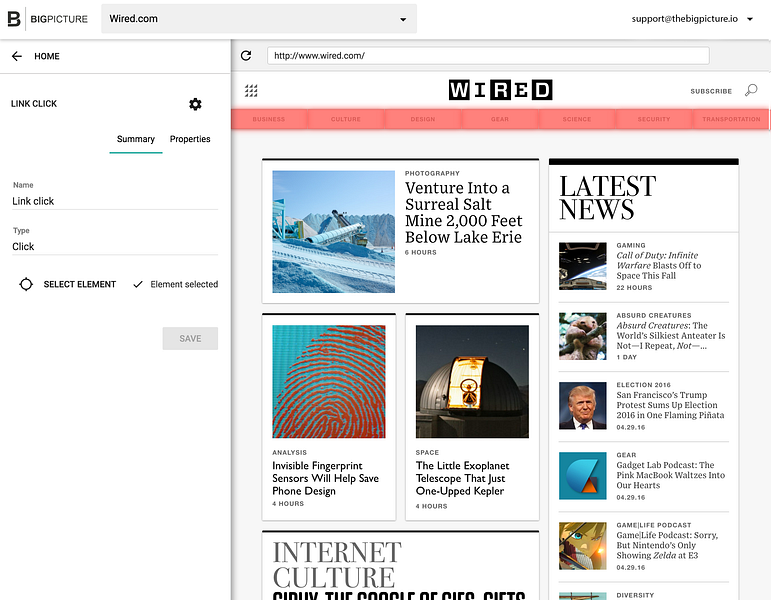Image resolution: width=771 pixels, height=600 pixels.
Task: Click the BigPicture B logo icon
Action: [14, 19]
